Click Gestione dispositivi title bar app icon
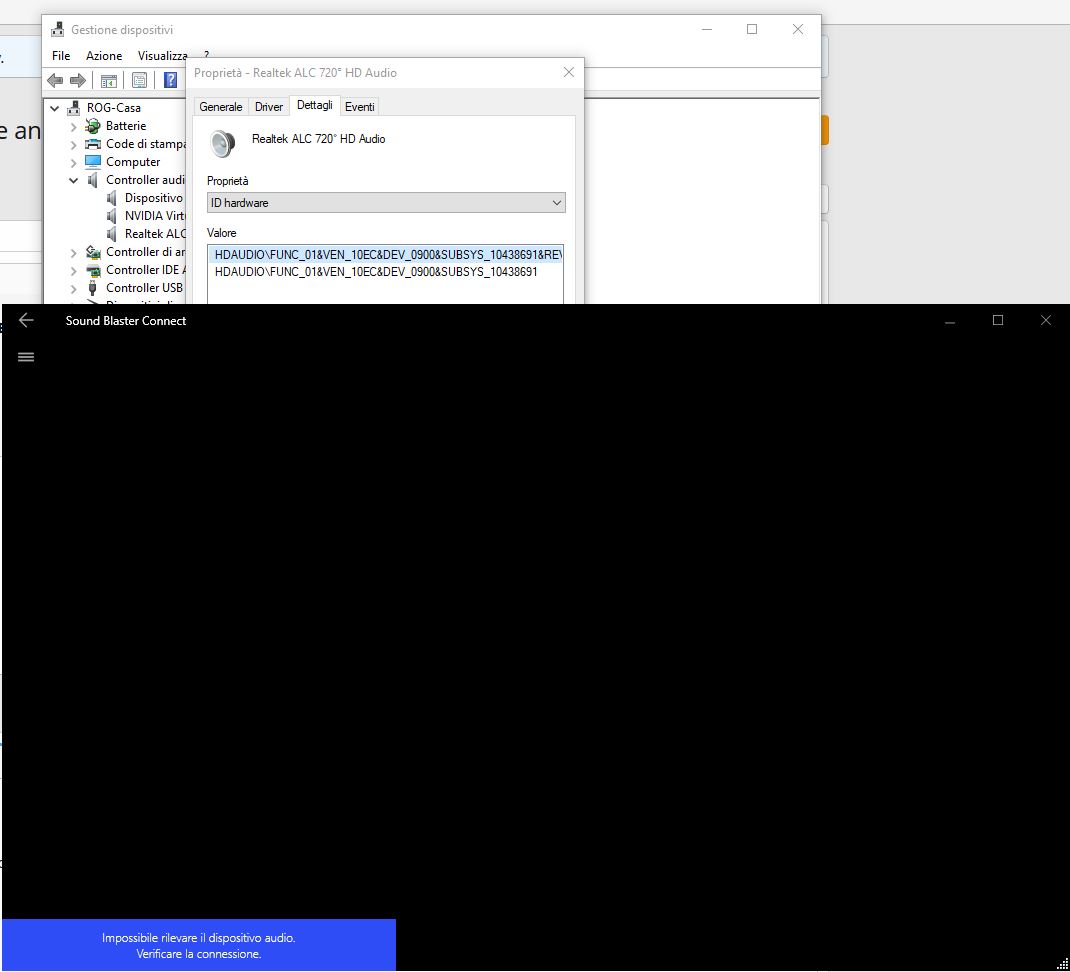The height and width of the screenshot is (972, 1070). click(58, 29)
